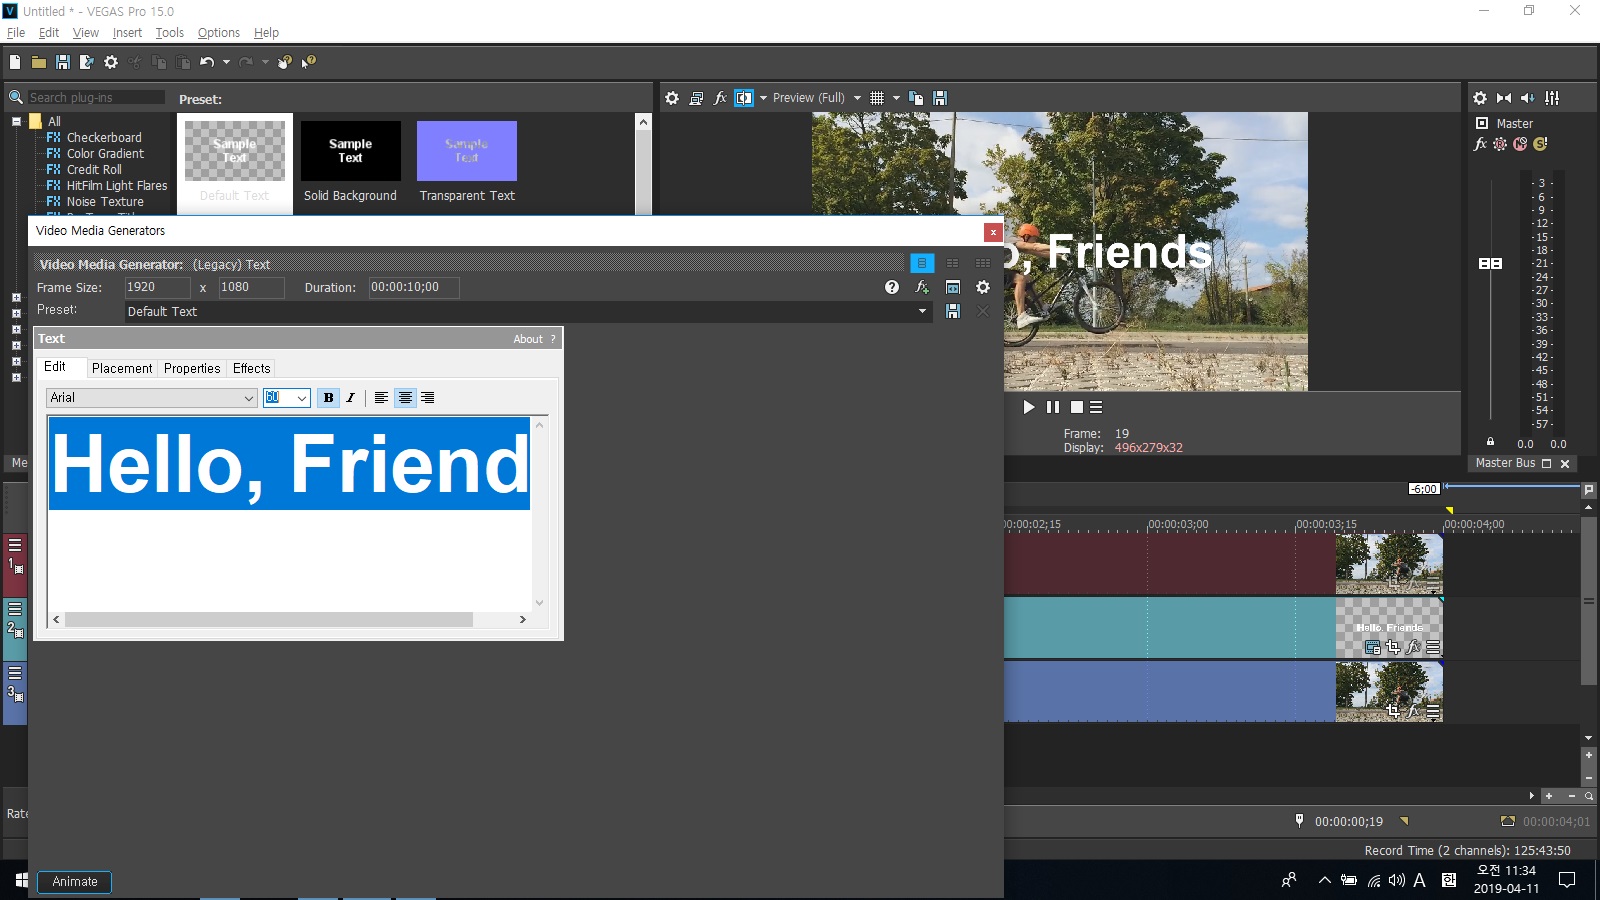Close the Master Bus panel tab
Viewport: 1600px width, 900px height.
pos(1565,464)
